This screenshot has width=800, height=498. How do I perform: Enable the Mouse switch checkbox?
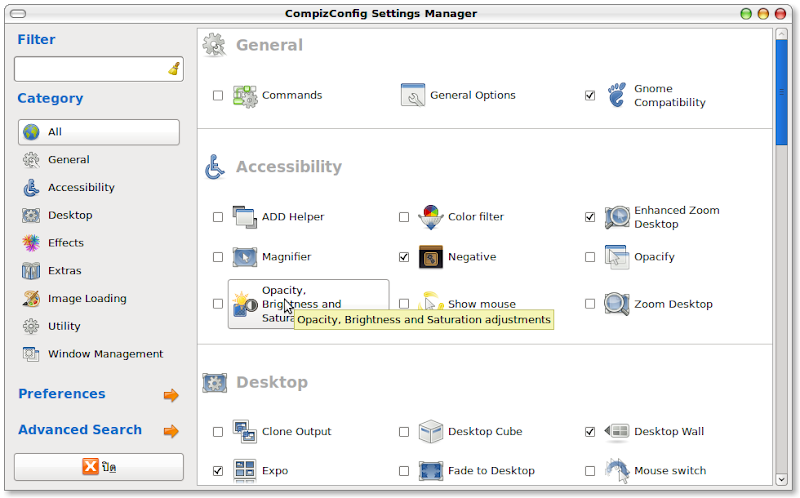(x=590, y=470)
